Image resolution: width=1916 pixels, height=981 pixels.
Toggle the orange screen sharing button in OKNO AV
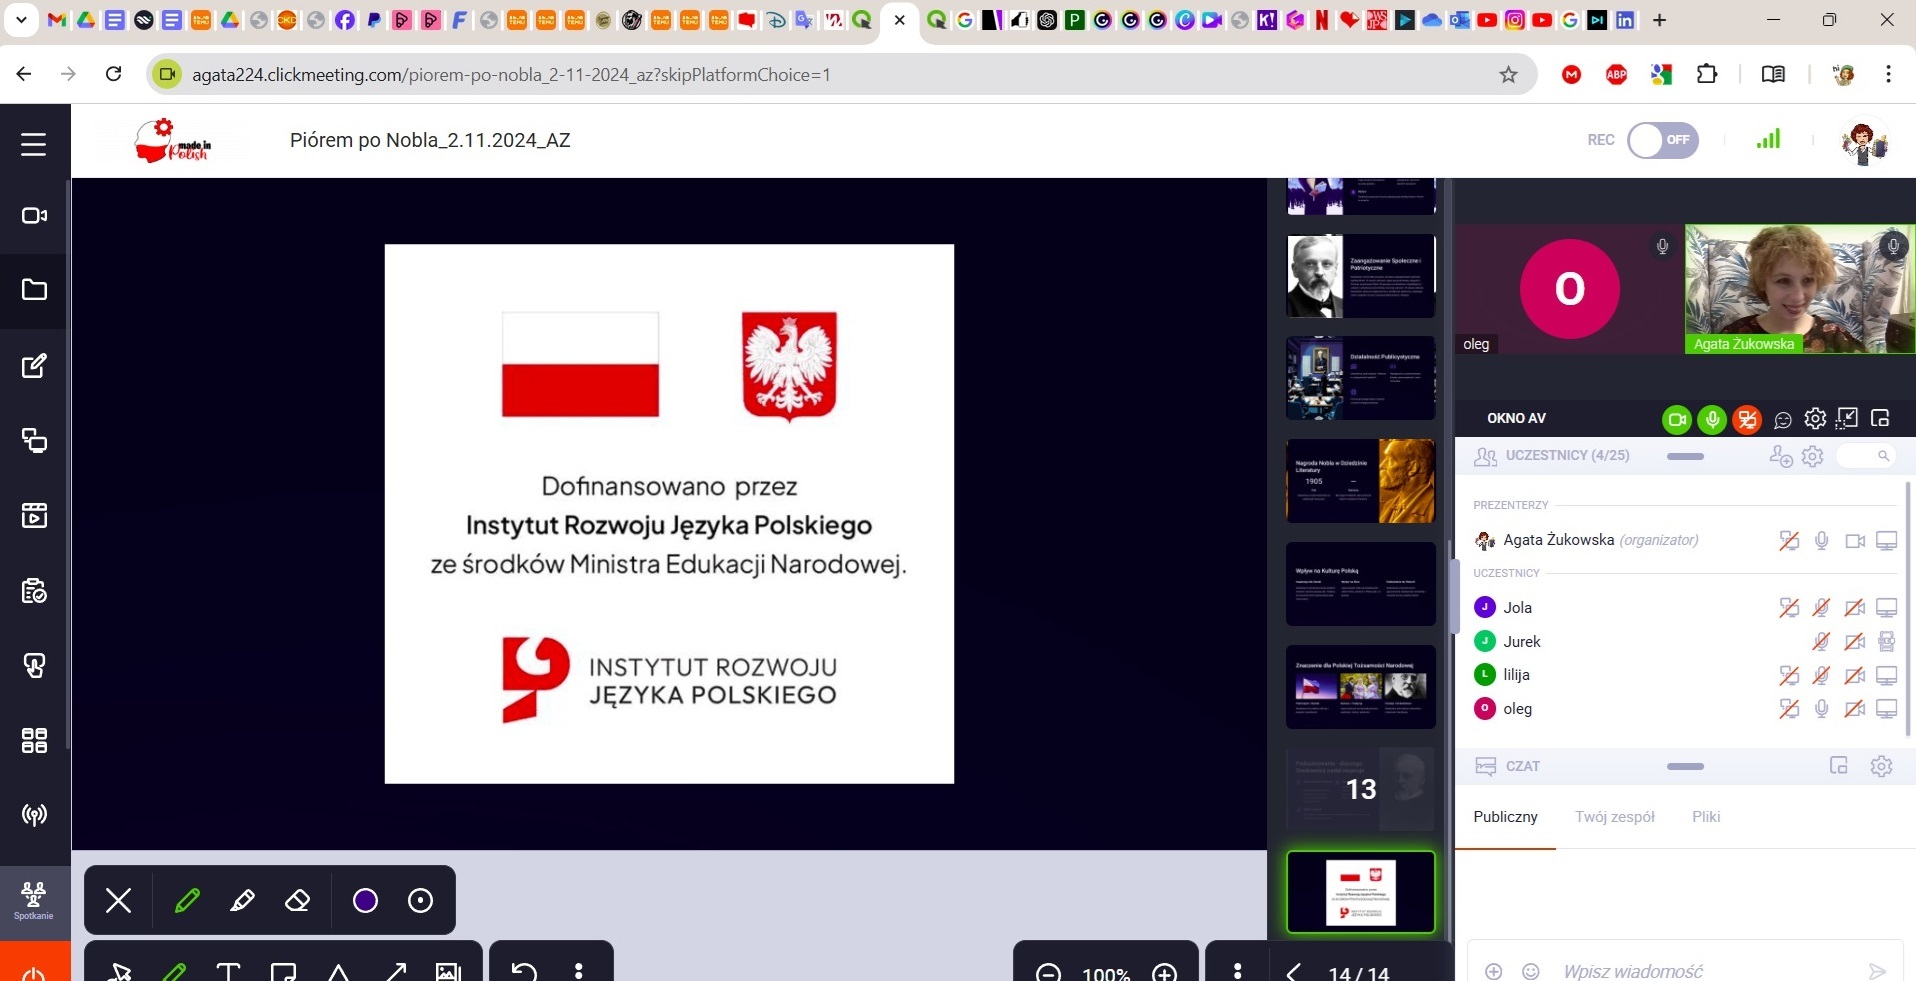coord(1747,420)
